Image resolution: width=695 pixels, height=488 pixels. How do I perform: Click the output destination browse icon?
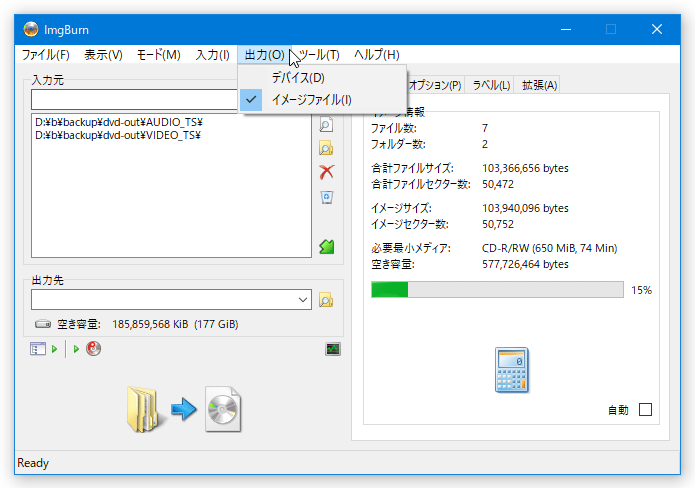pyautogui.click(x=326, y=300)
